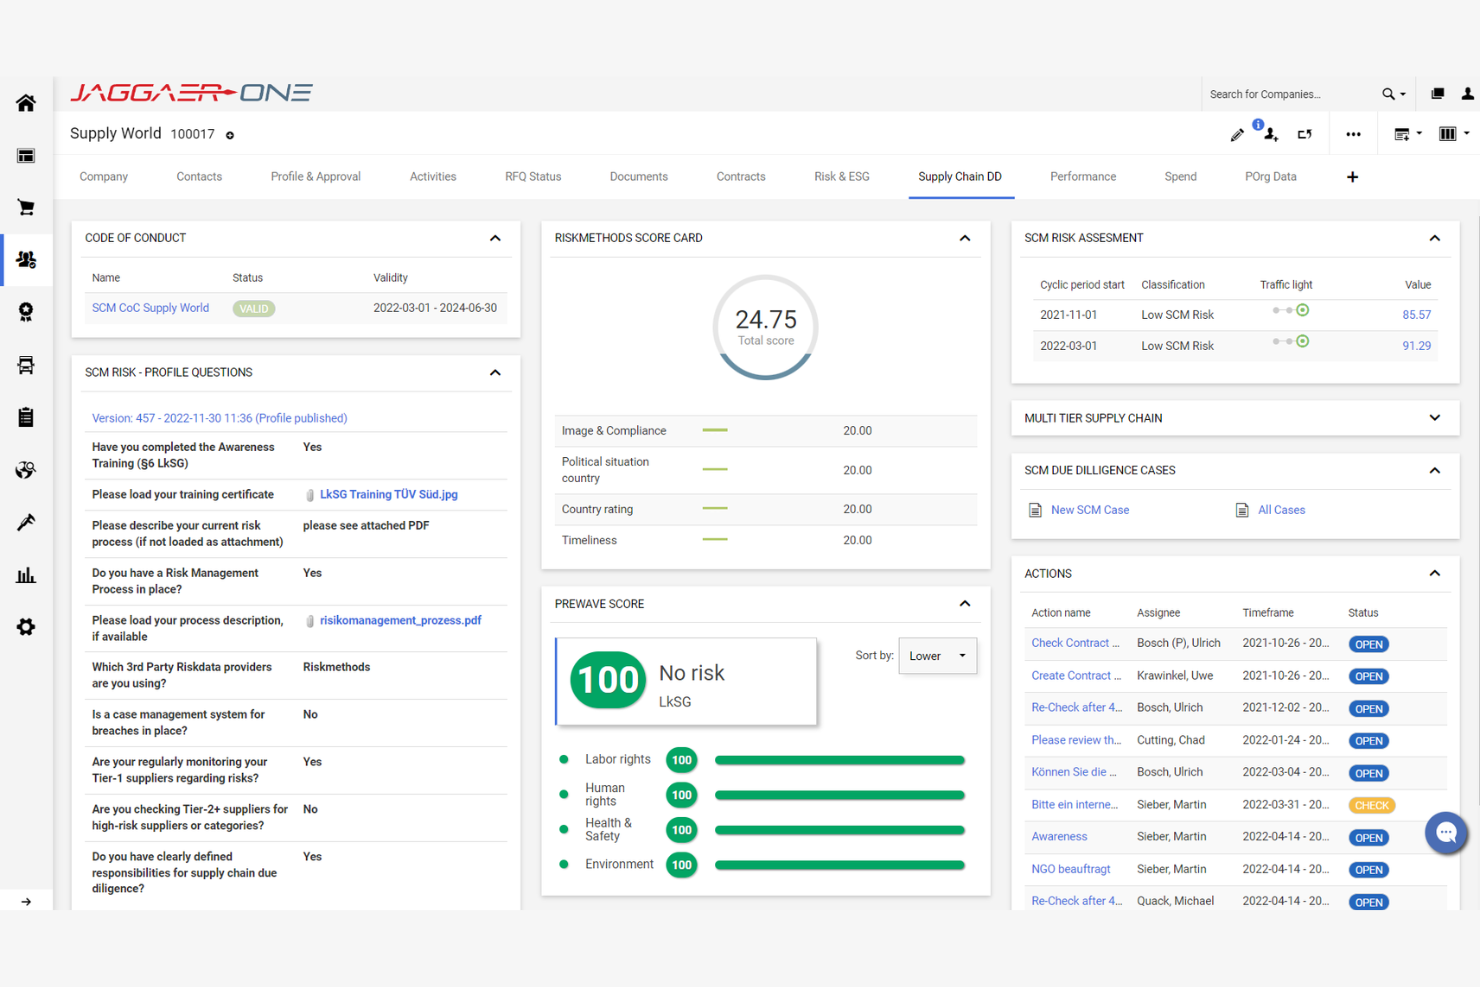The width and height of the screenshot is (1480, 987).
Task: Open the Lower sort dropdown in Prewave Score
Action: (936, 656)
